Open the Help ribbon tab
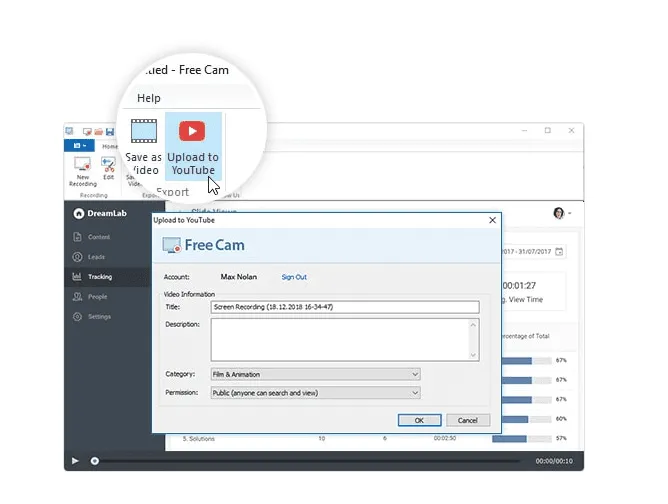668x504 pixels. 149,98
